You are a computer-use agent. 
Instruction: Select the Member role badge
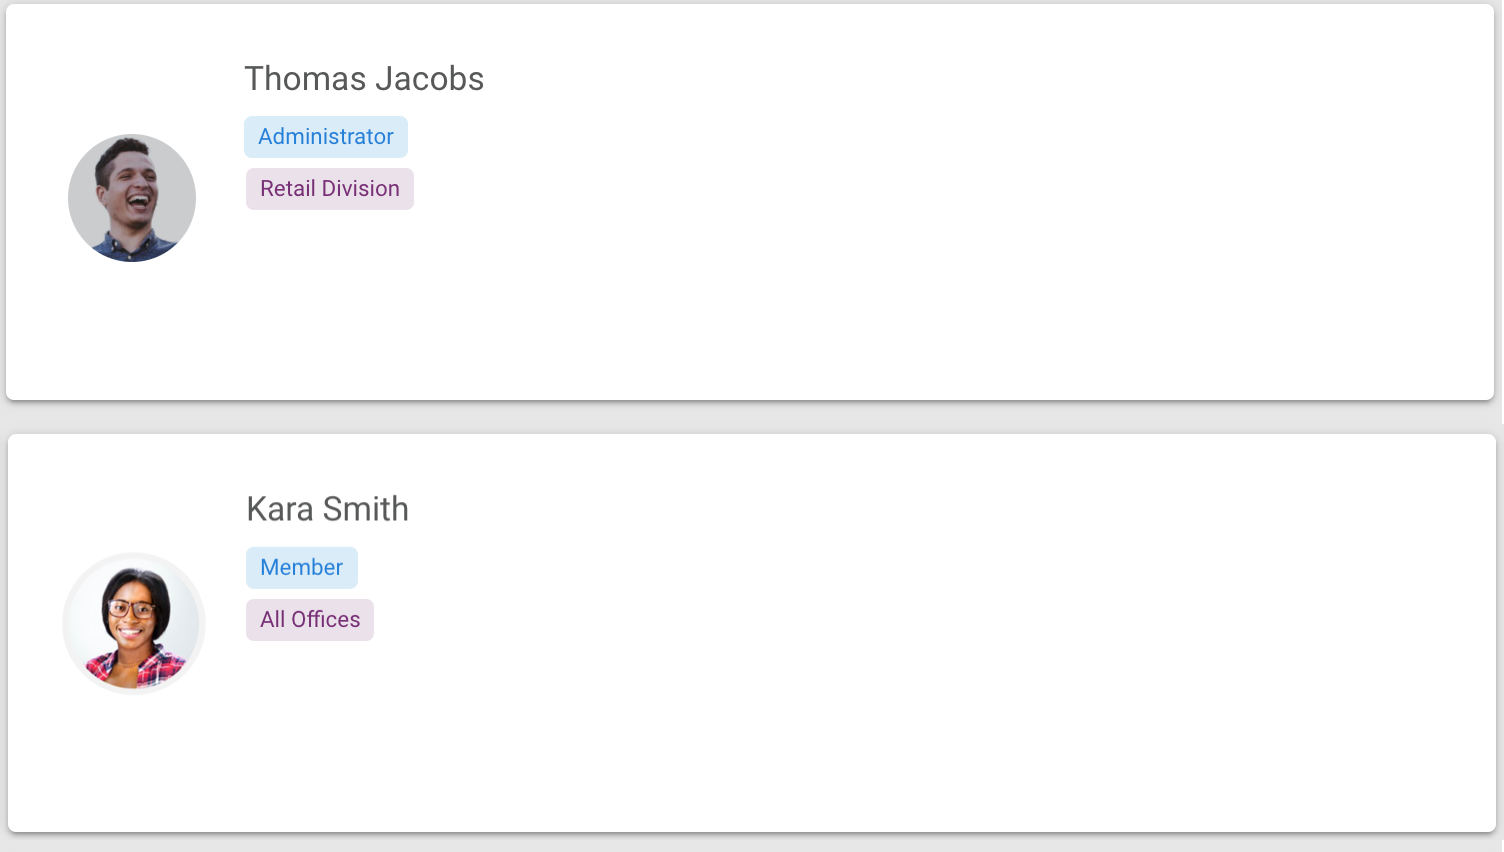tap(302, 568)
